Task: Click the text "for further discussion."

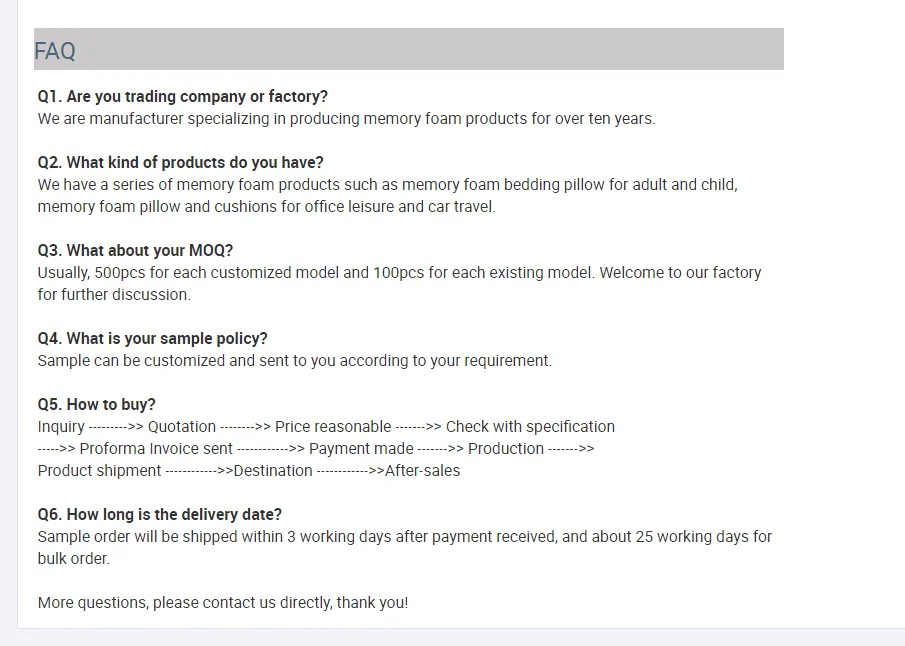Action: 114,295
